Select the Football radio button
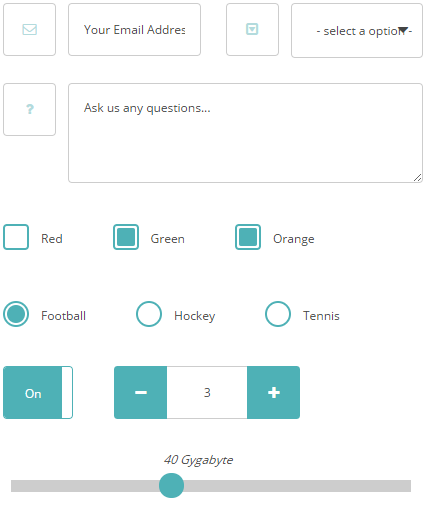The width and height of the screenshot is (425, 507). (x=16, y=314)
